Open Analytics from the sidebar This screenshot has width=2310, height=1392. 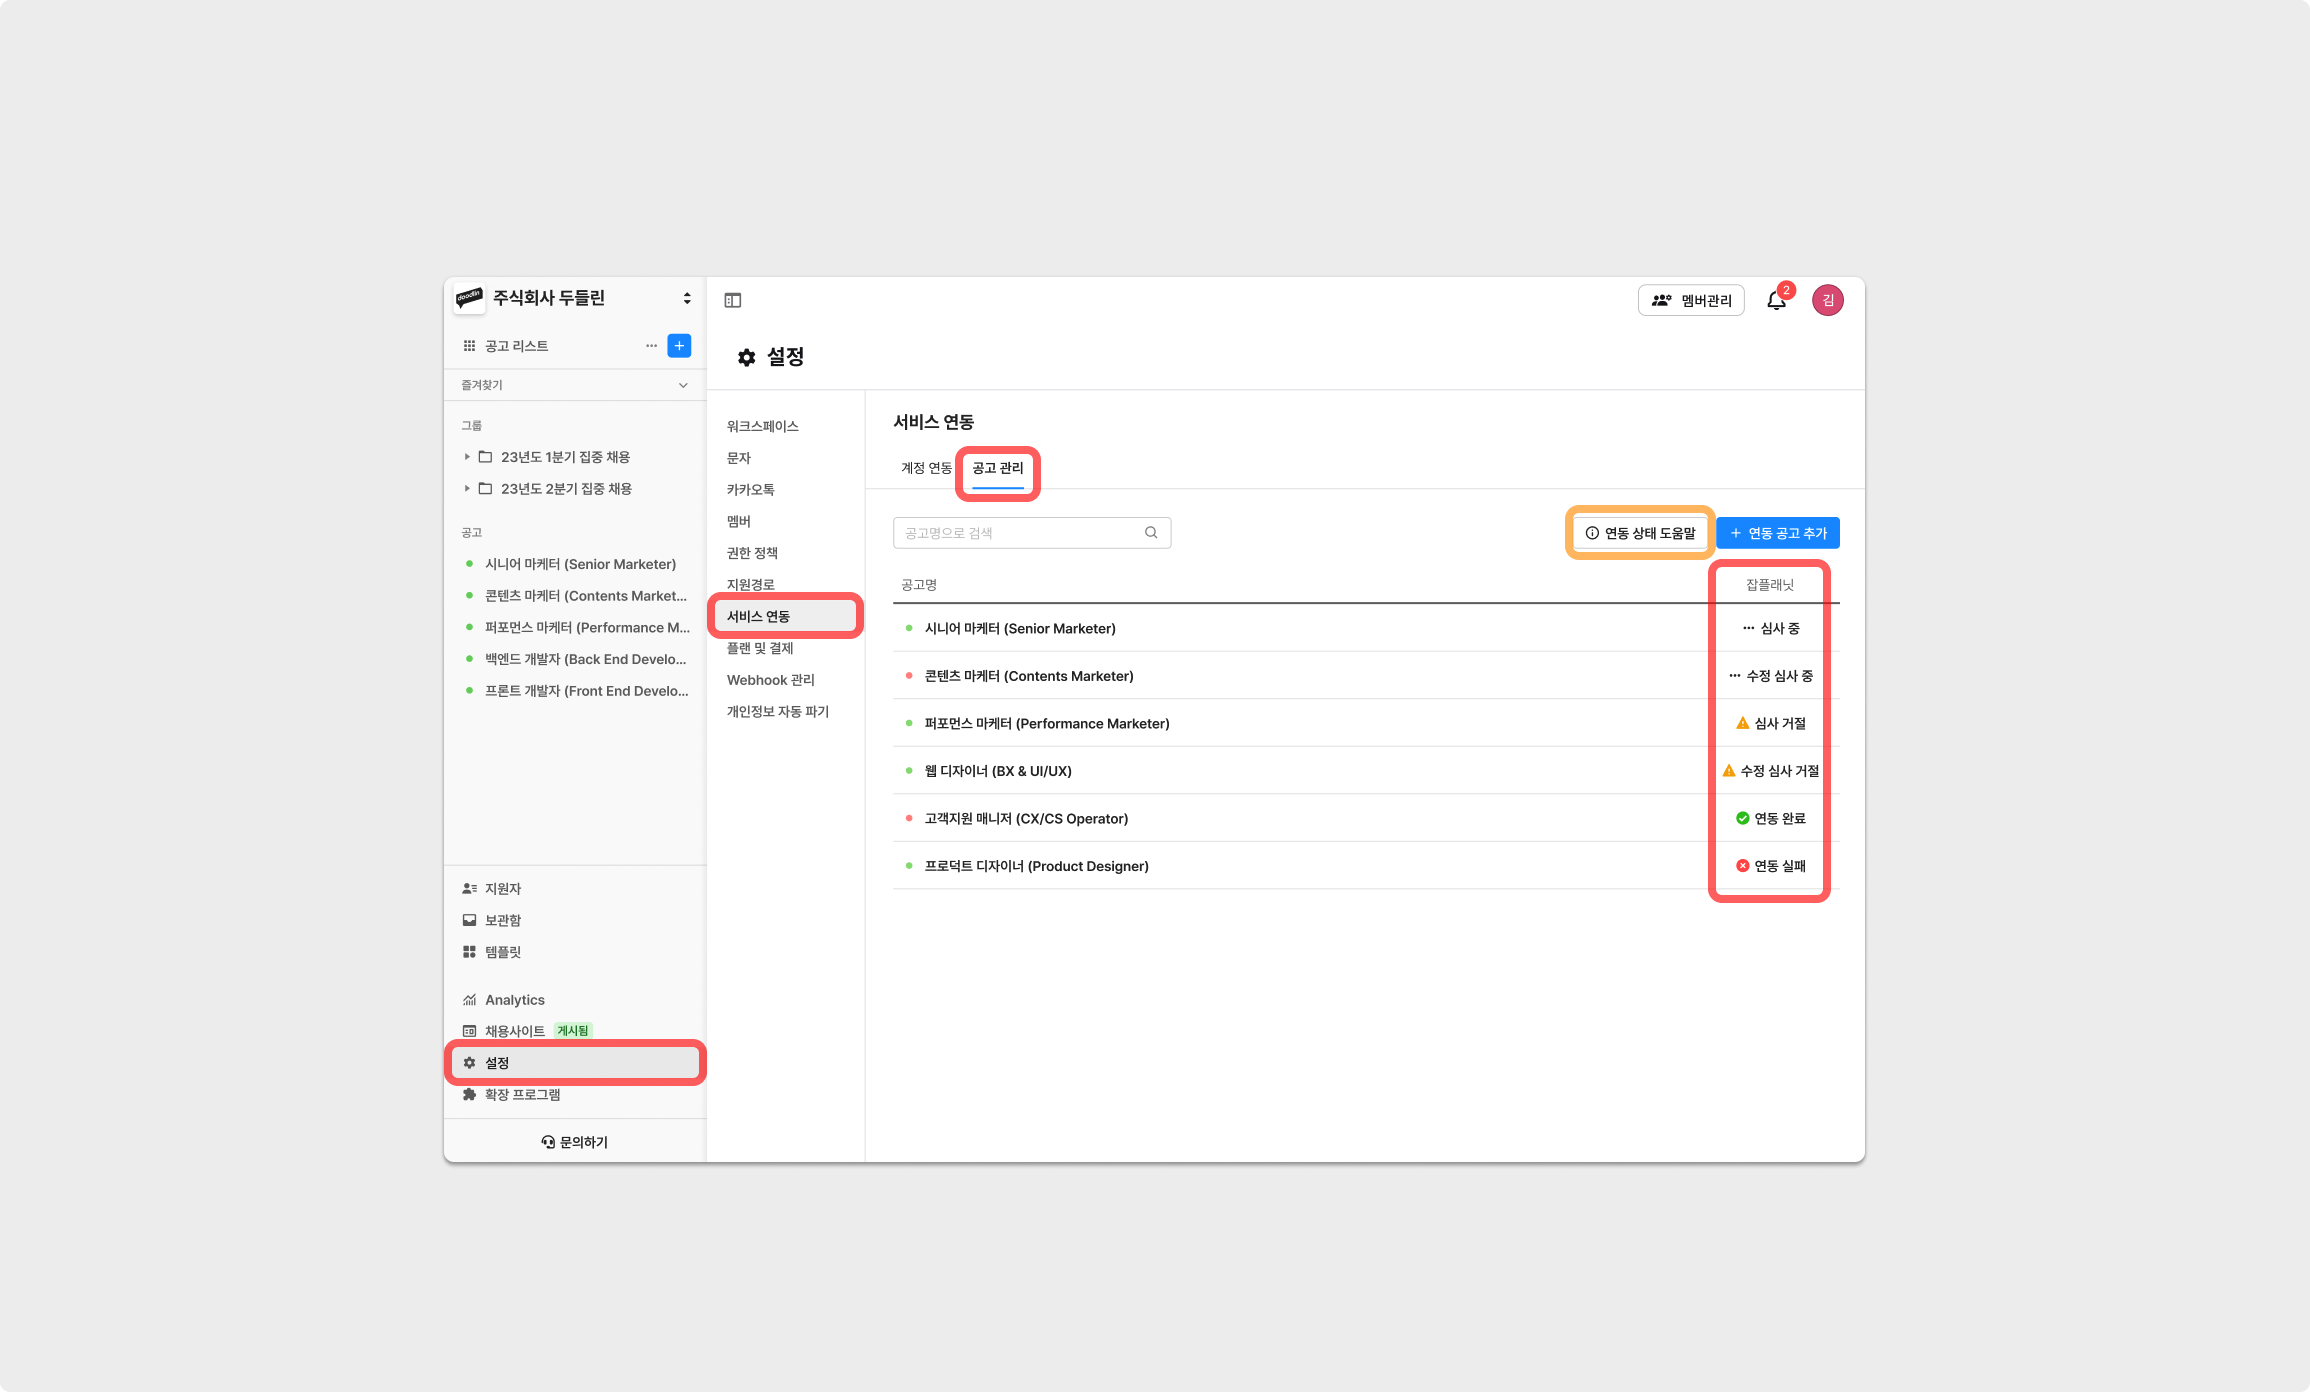514,999
